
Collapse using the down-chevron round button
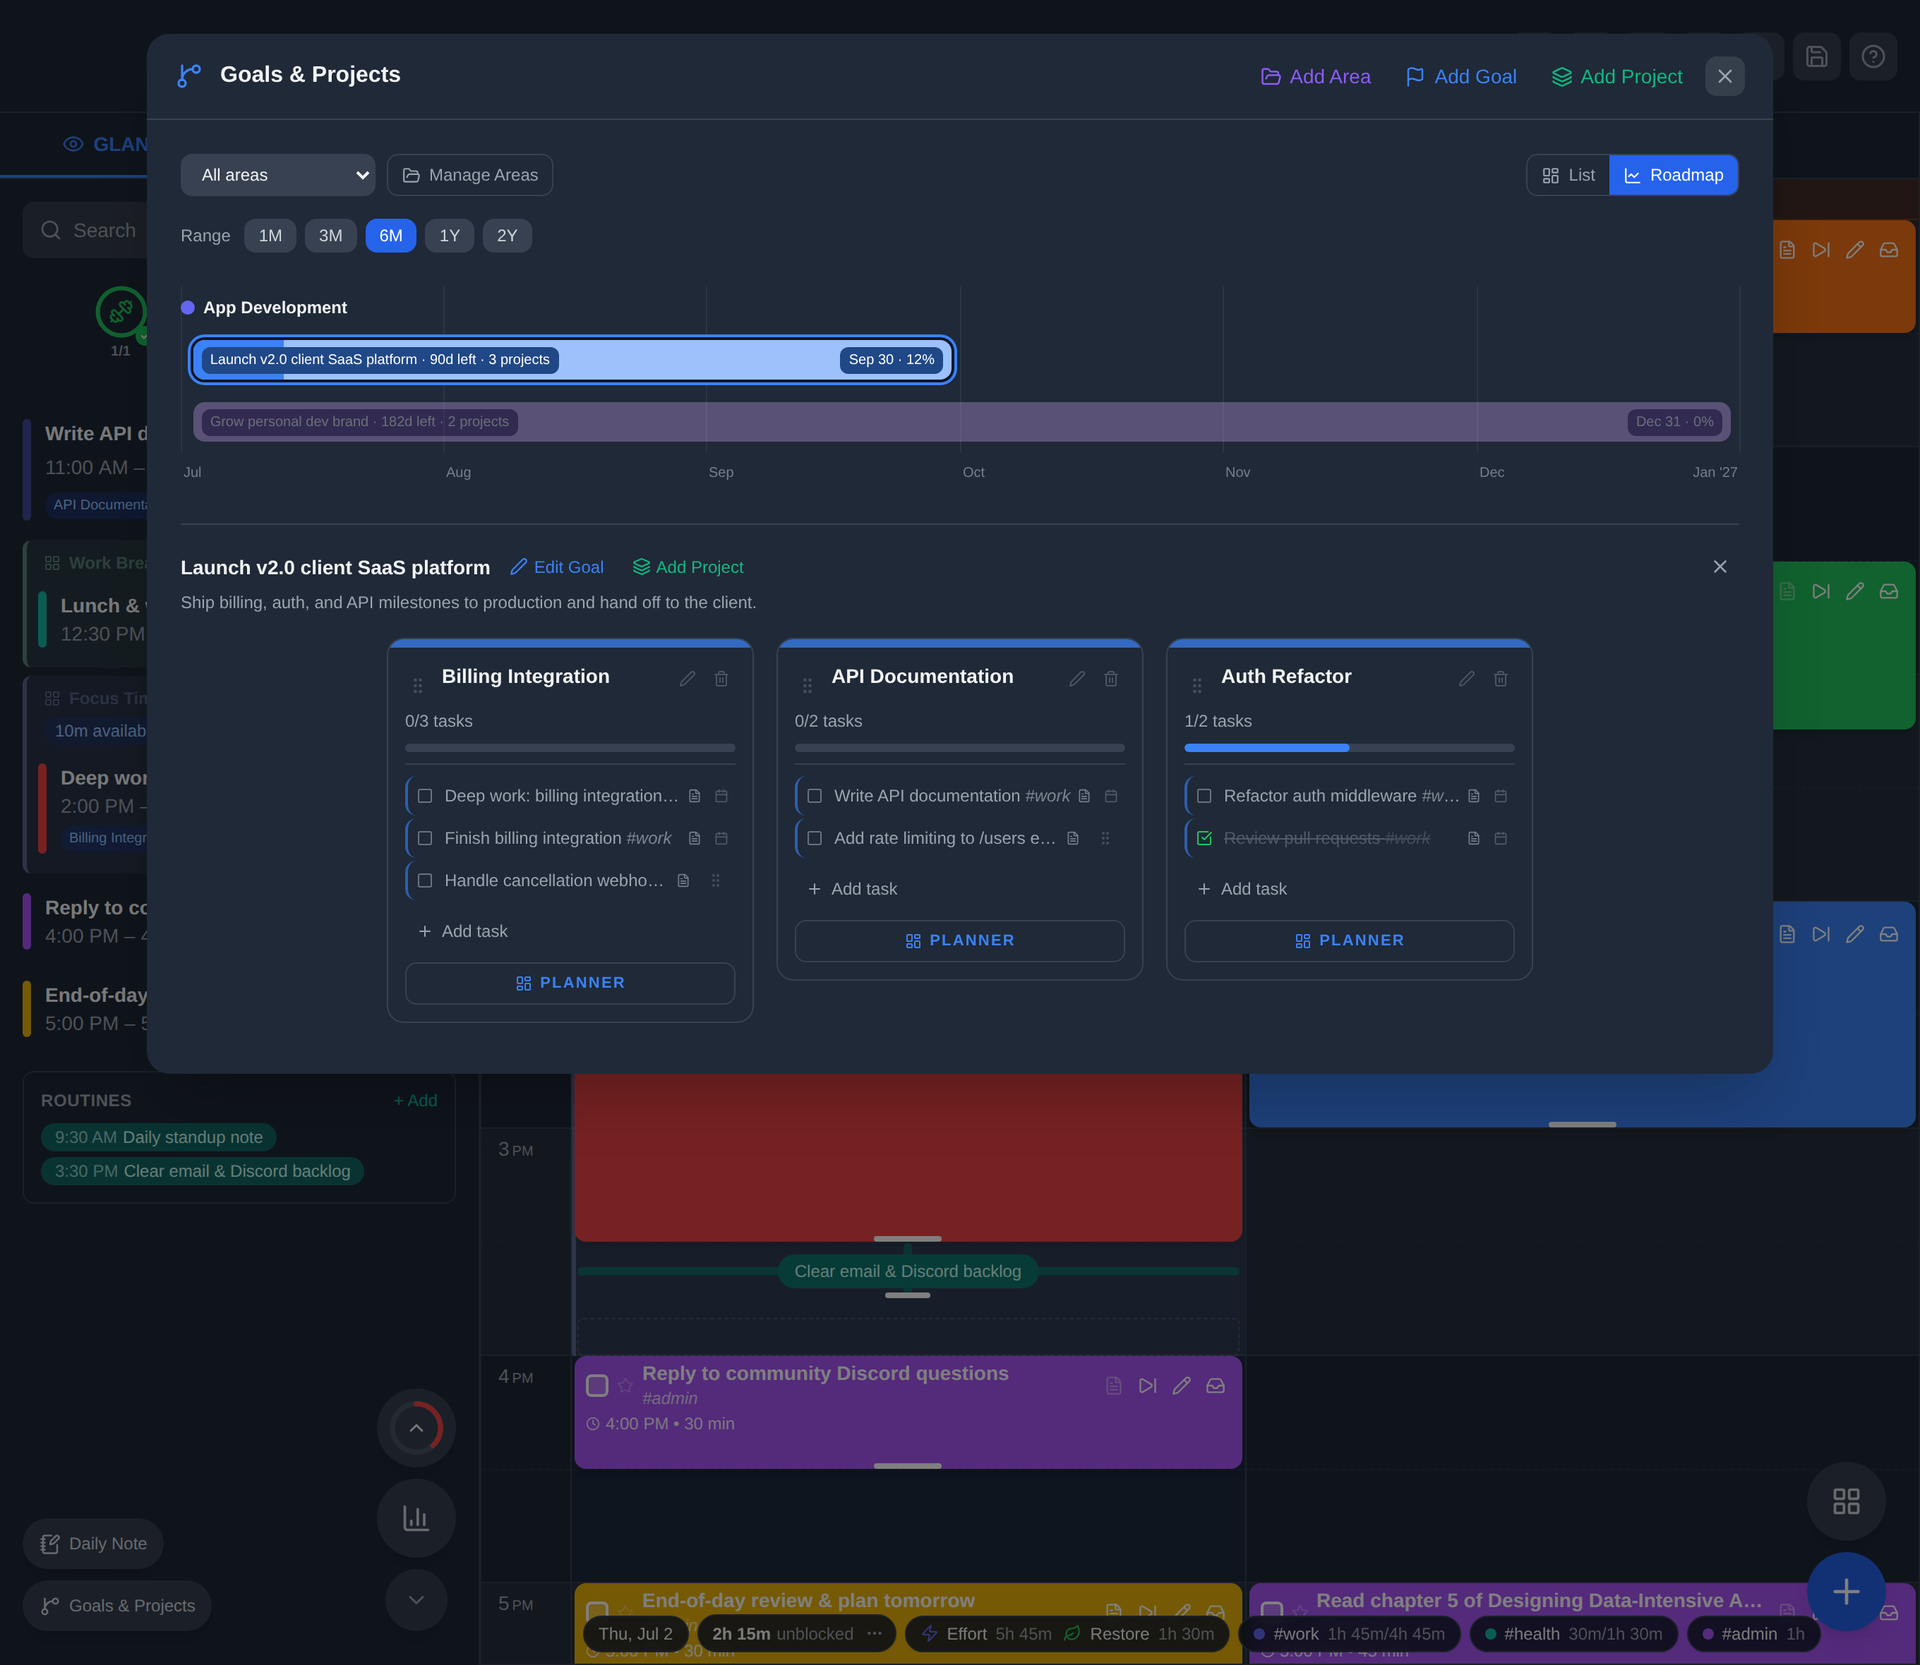[416, 1600]
